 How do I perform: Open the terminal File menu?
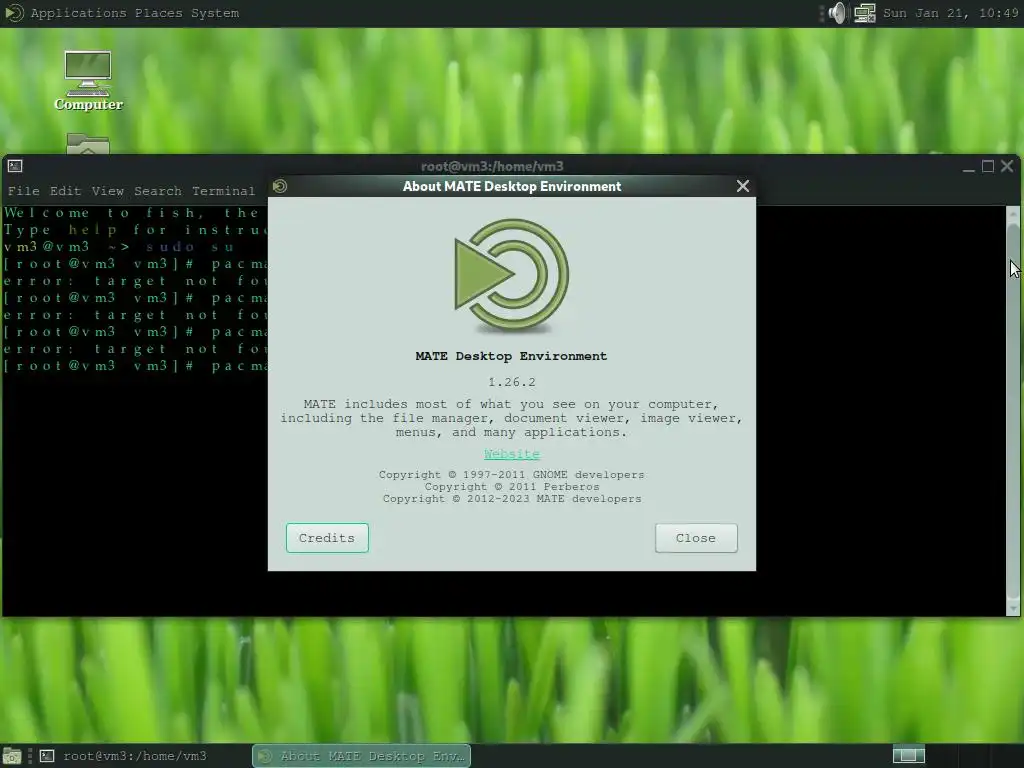(24, 191)
